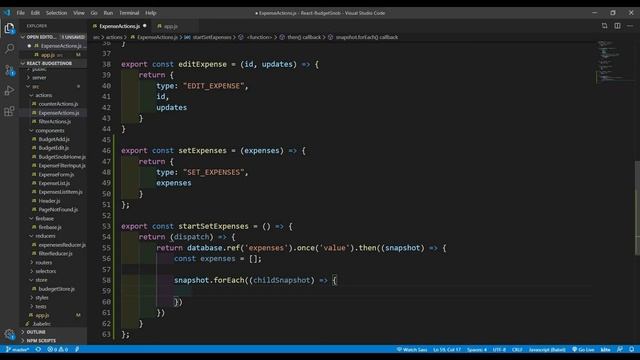Switch to the ExpenseActions.js editor tab
This screenshot has height=360, width=640.
tap(120, 26)
